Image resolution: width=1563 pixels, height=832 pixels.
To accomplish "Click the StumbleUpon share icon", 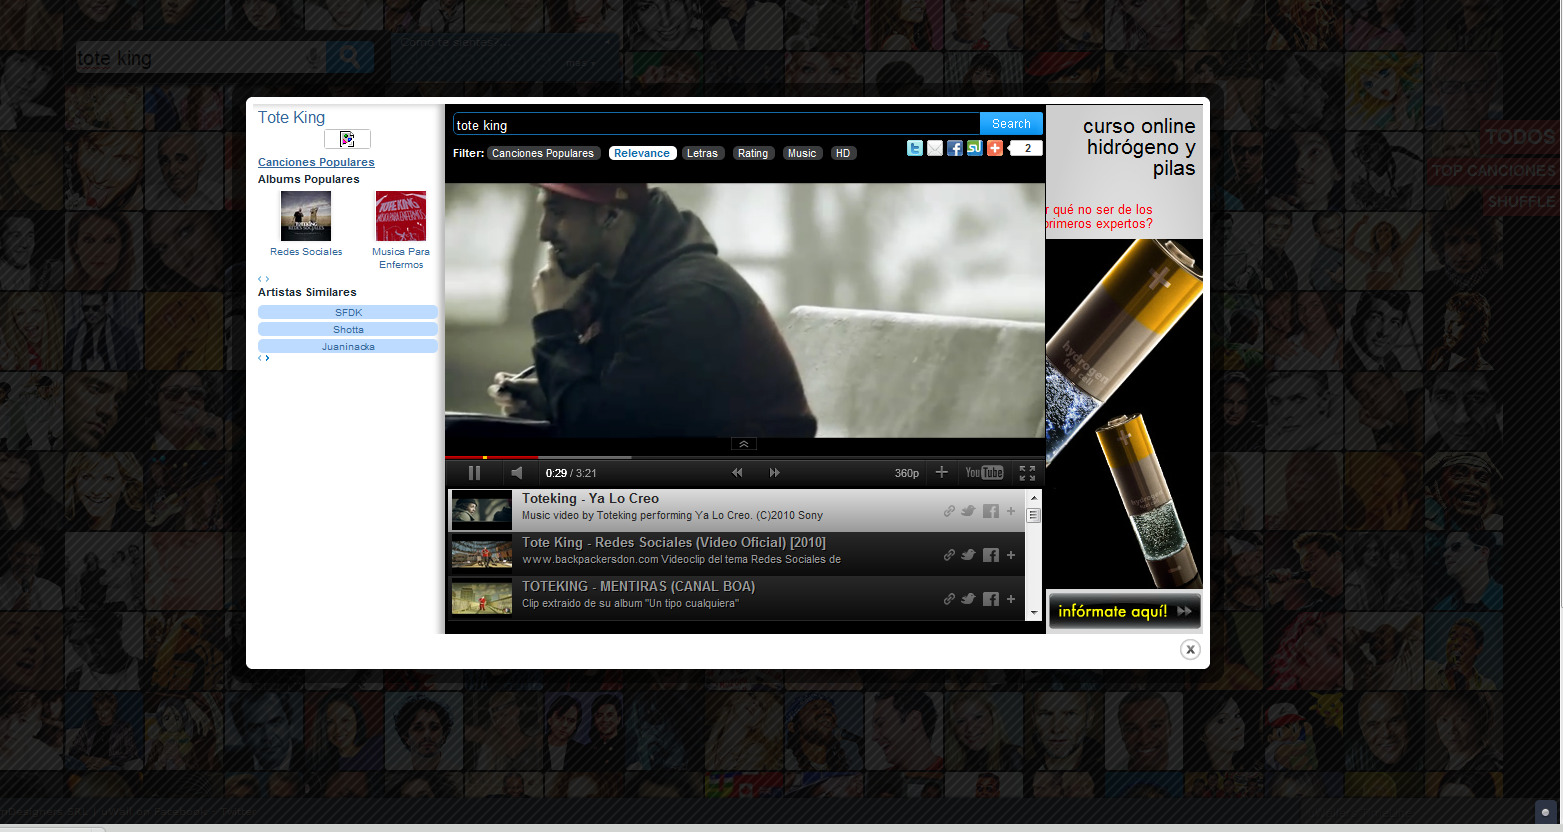I will (974, 148).
